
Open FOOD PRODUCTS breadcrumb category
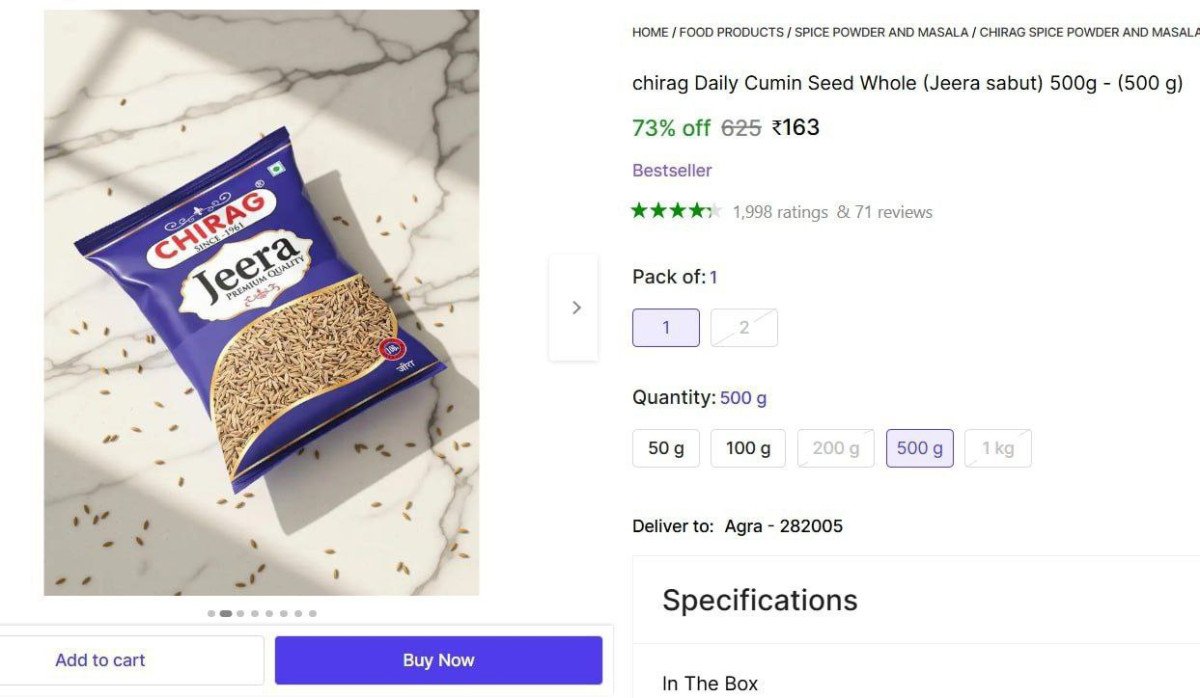click(731, 32)
